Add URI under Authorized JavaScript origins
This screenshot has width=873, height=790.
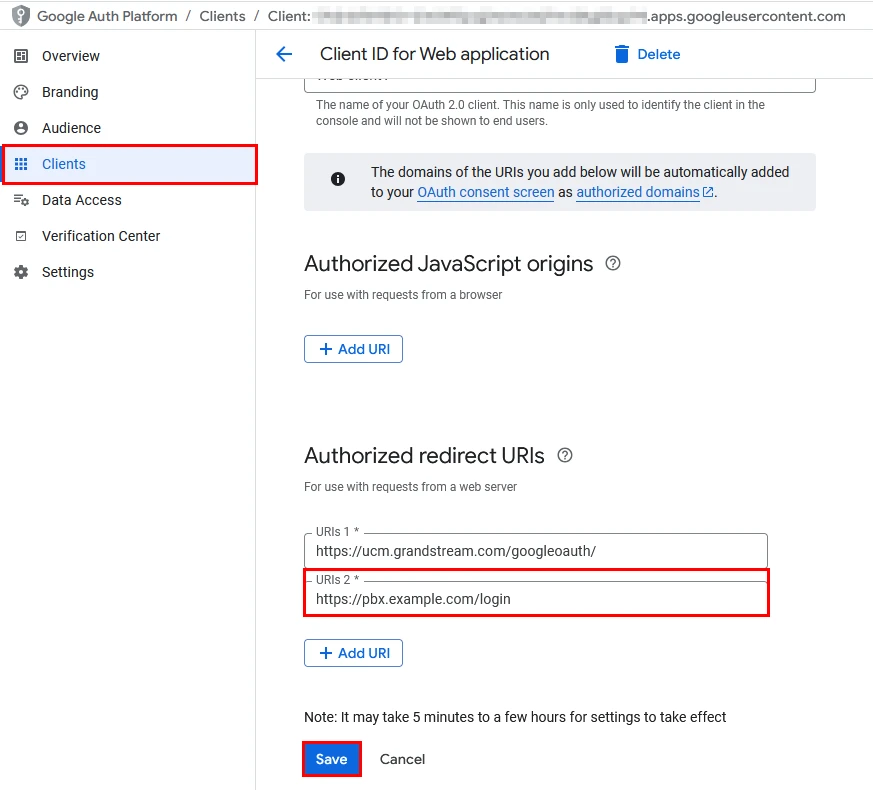point(353,349)
